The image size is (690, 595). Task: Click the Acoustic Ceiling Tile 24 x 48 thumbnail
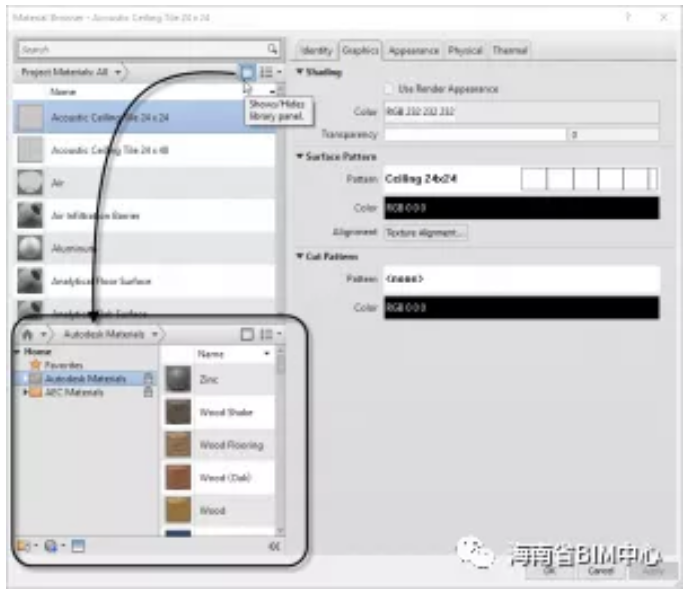30,150
